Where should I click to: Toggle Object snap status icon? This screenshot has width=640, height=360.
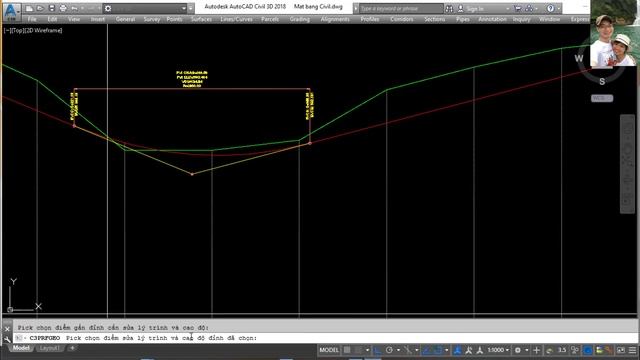pyautogui.click(x=437, y=350)
